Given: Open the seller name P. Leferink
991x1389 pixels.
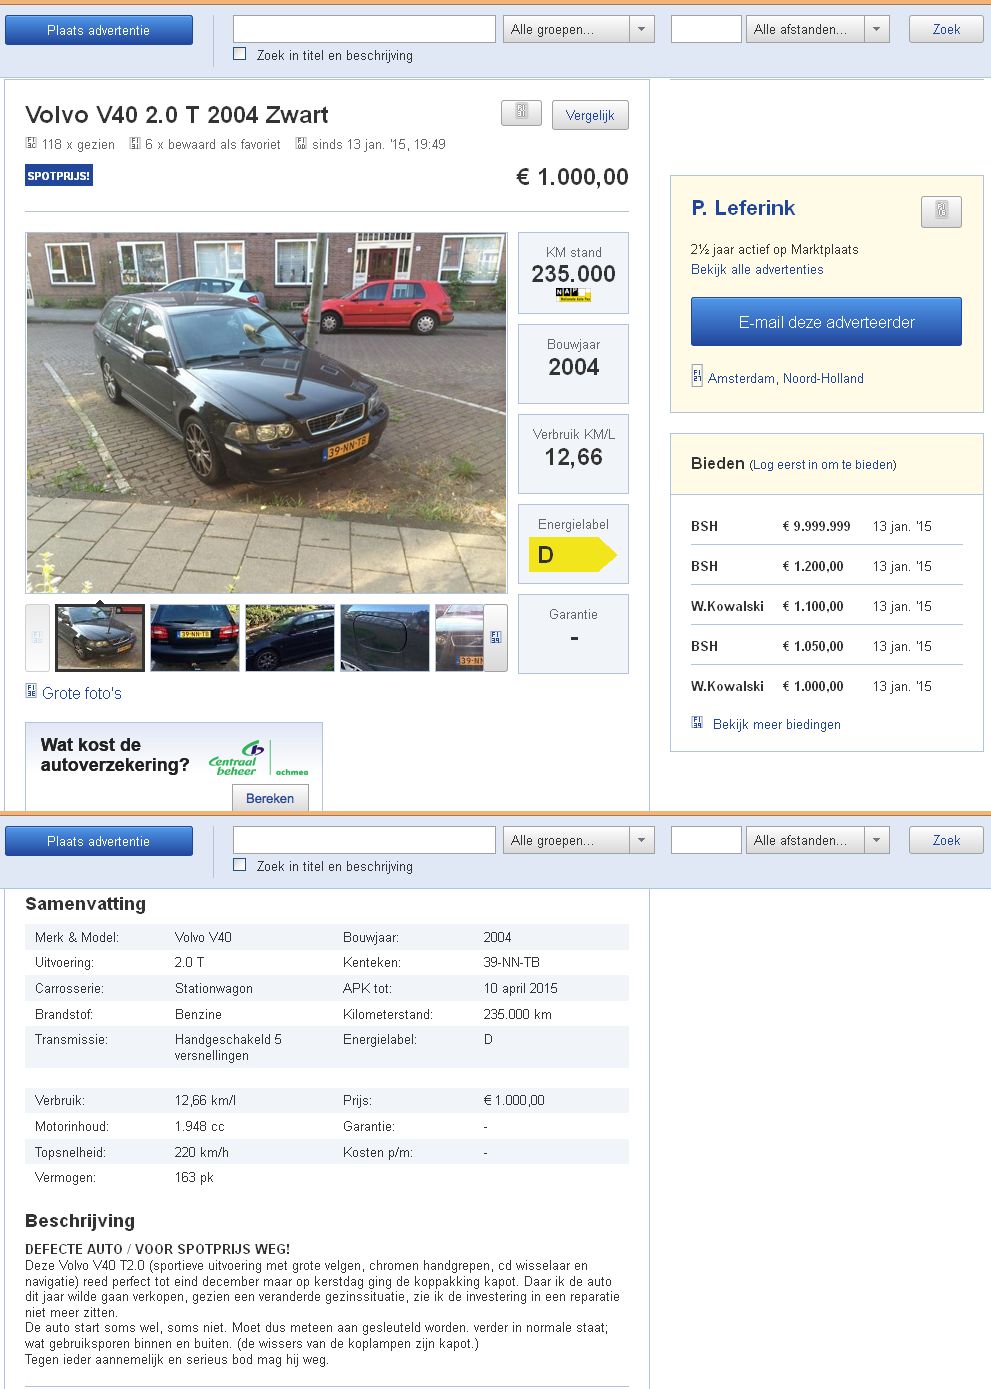Looking at the screenshot, I should (743, 208).
